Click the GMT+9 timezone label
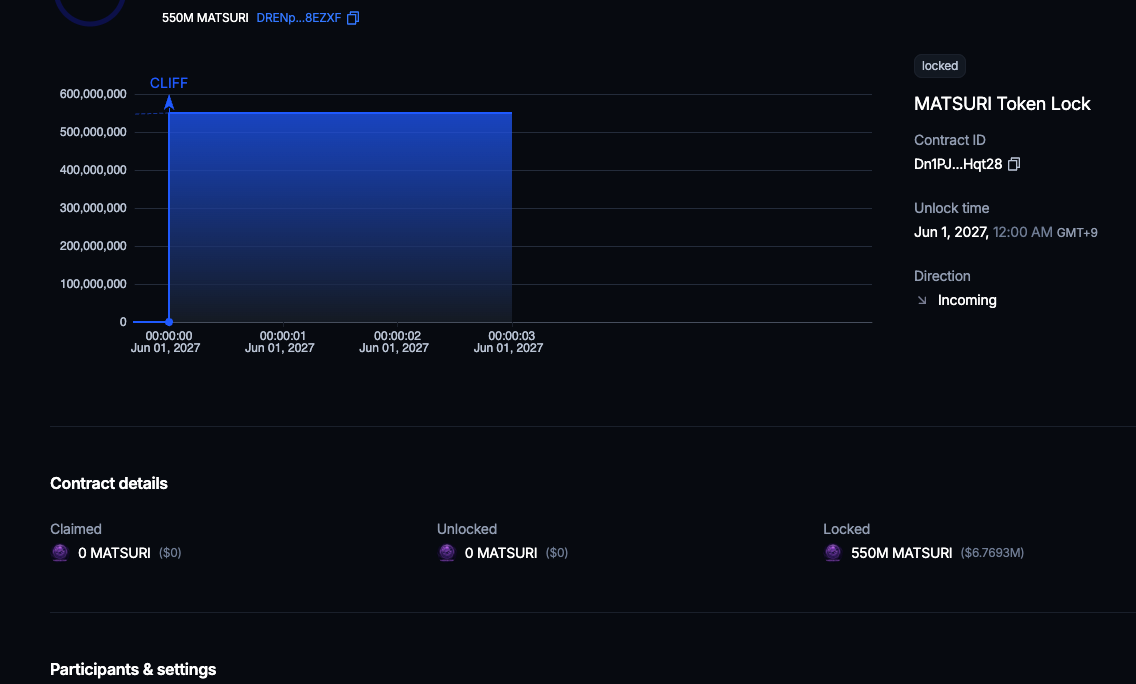1136x684 pixels. pos(1077,233)
